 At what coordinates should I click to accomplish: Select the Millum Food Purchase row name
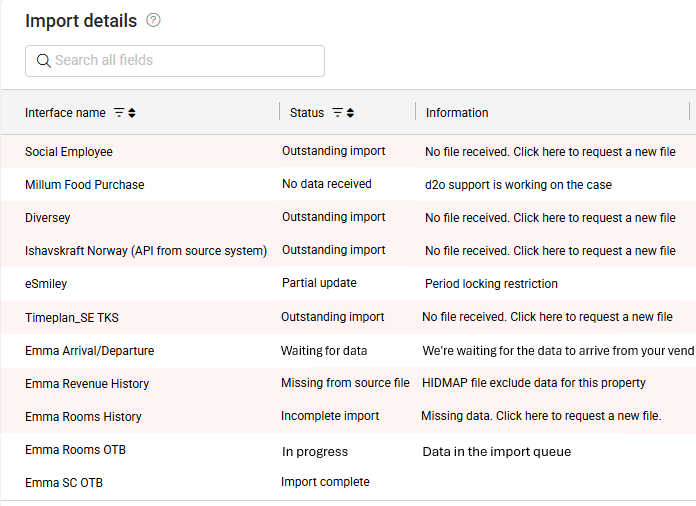[x=85, y=185]
